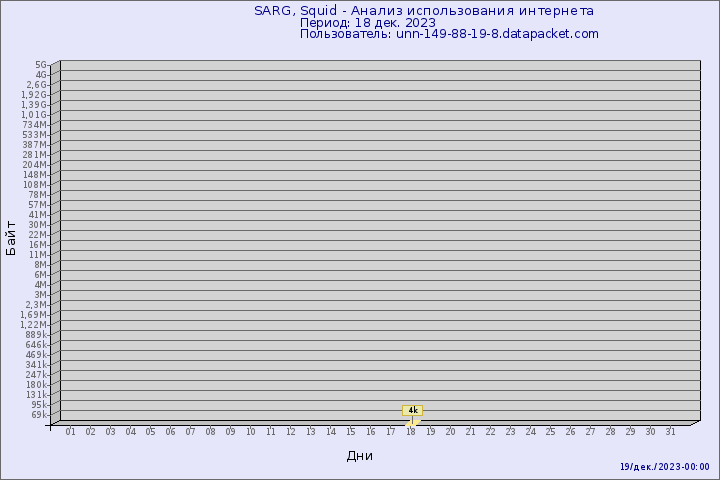Image resolution: width=720 pixels, height=480 pixels.
Task: Click y-axis label 1,22M
Action: (34, 325)
